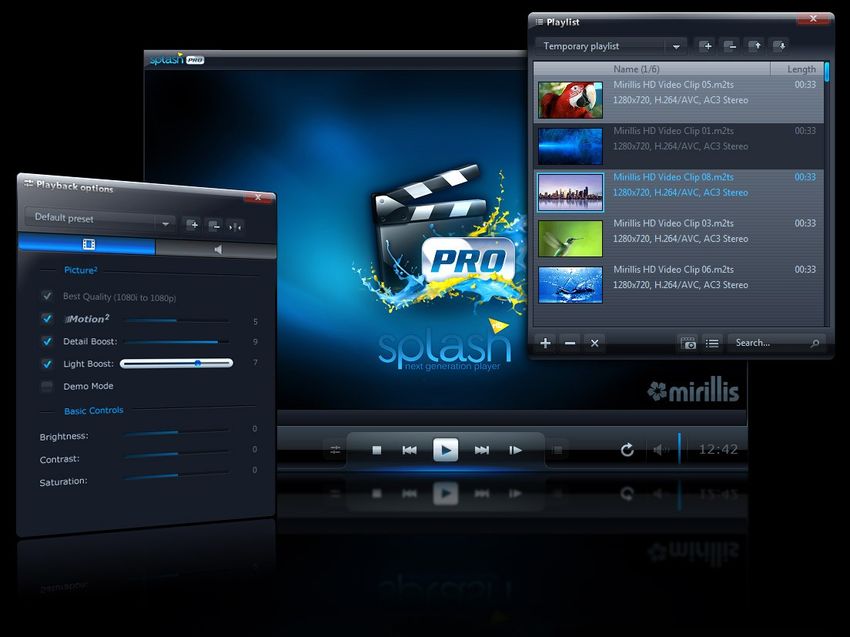The height and width of the screenshot is (637, 850).
Task: Stop playback in the Splash player
Action: point(377,450)
